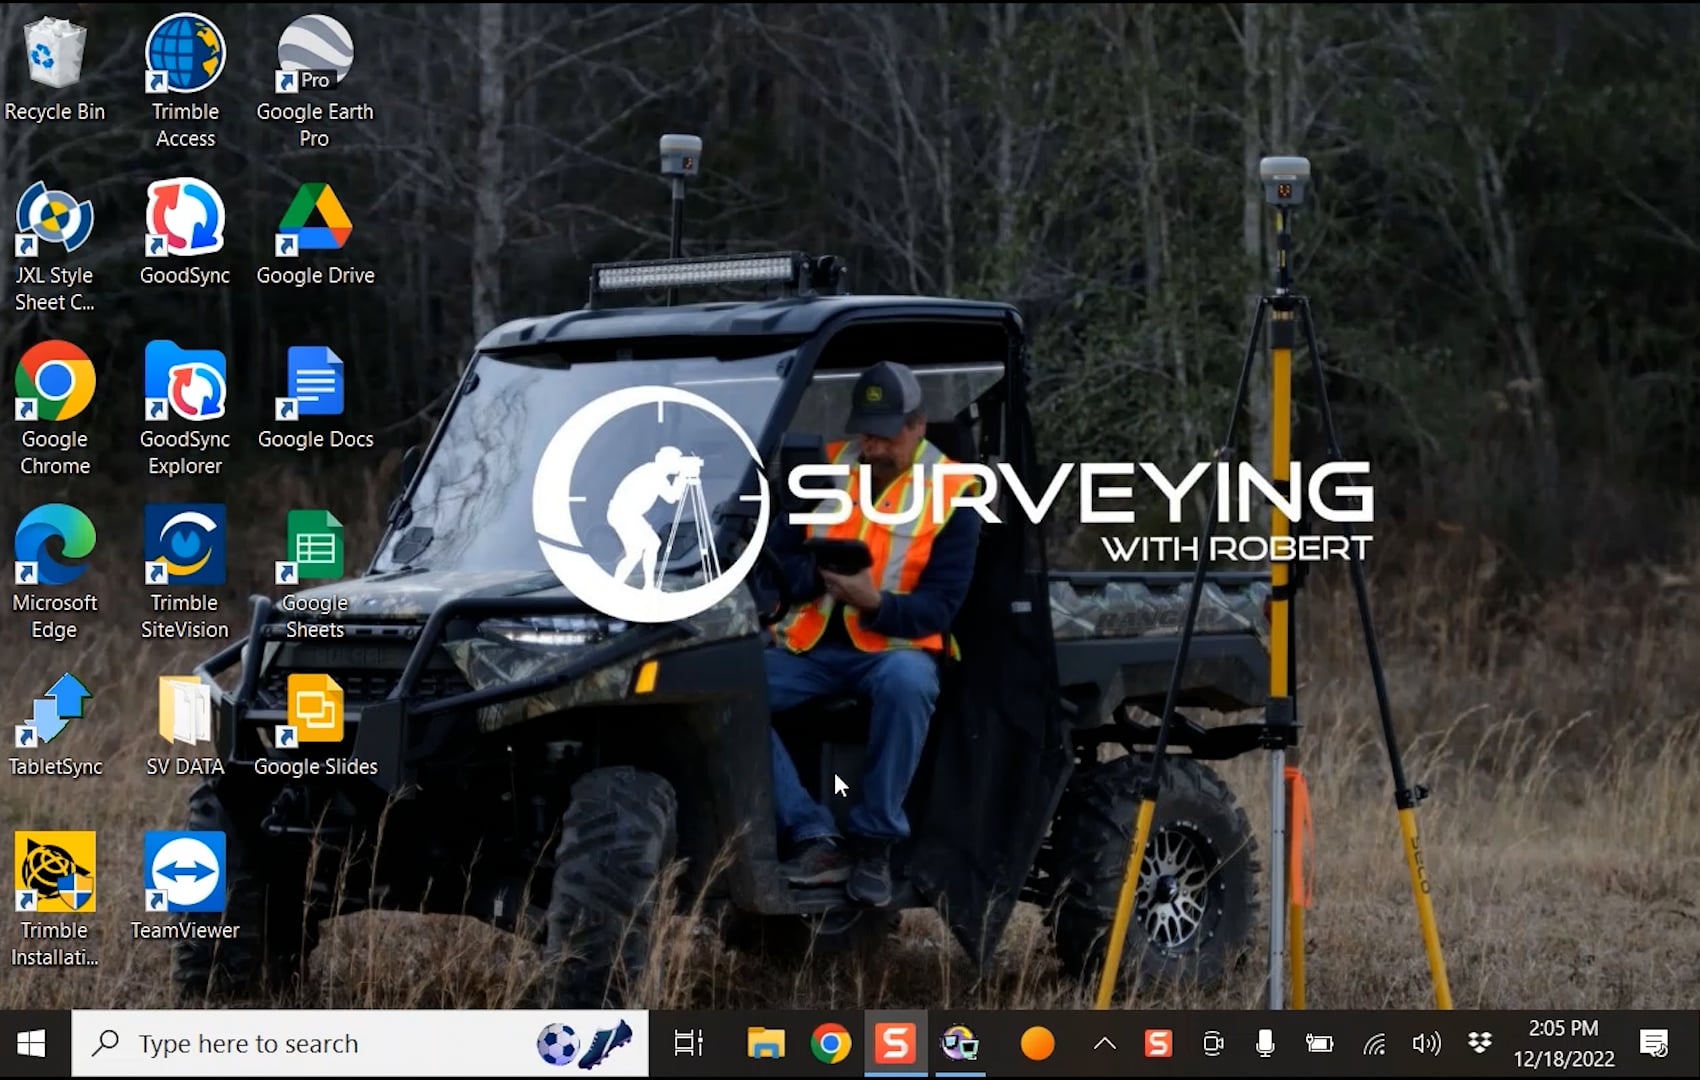Launch Trimble Access from the desktop
The image size is (1700, 1080).
tap(185, 82)
